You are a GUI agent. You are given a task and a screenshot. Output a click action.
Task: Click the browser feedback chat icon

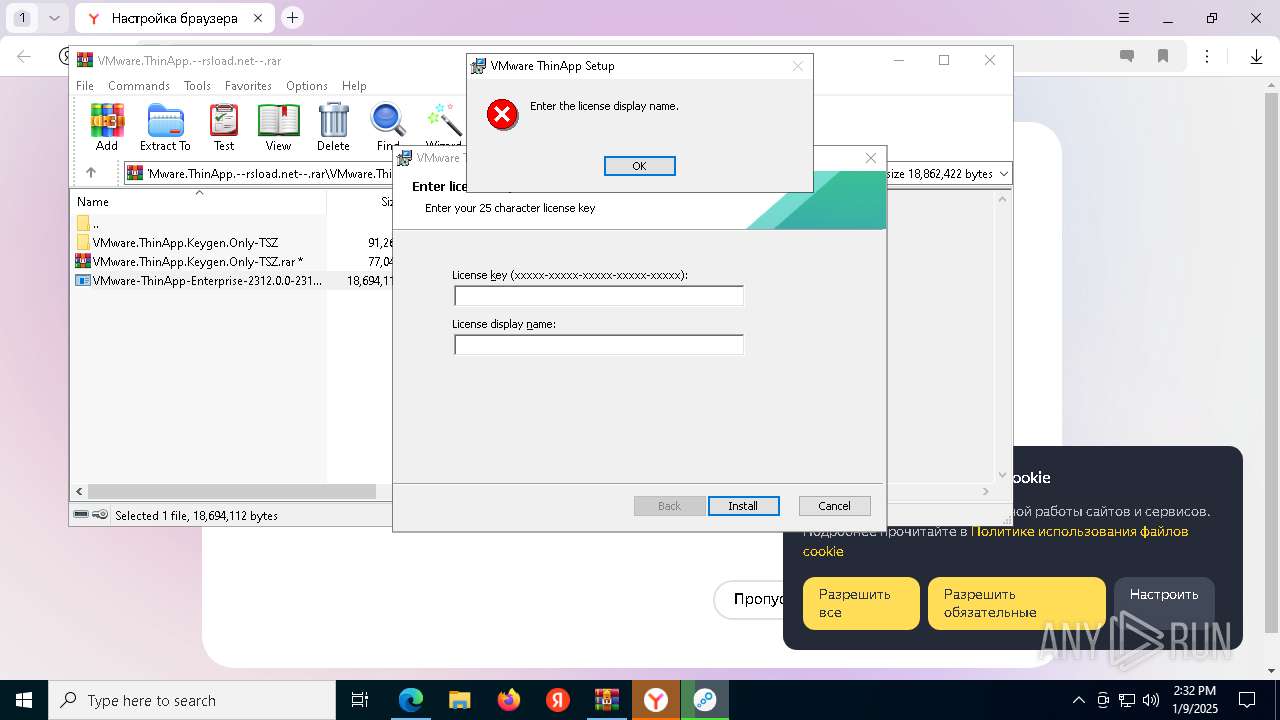[x=1127, y=57]
